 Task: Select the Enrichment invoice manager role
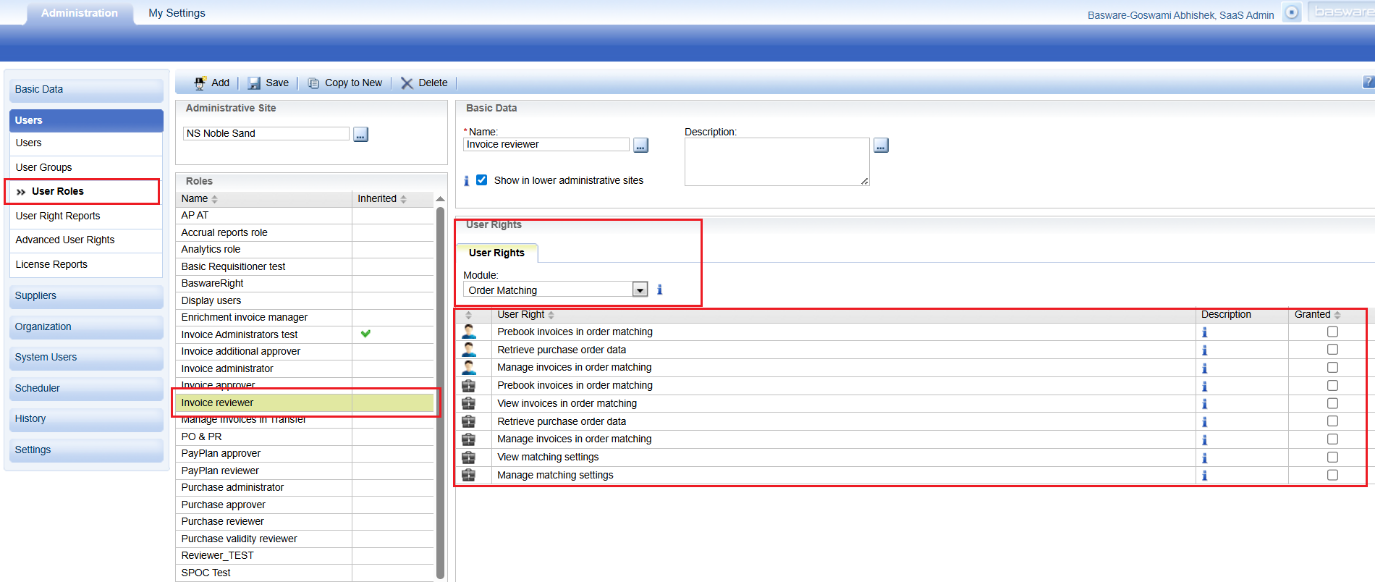pos(305,317)
